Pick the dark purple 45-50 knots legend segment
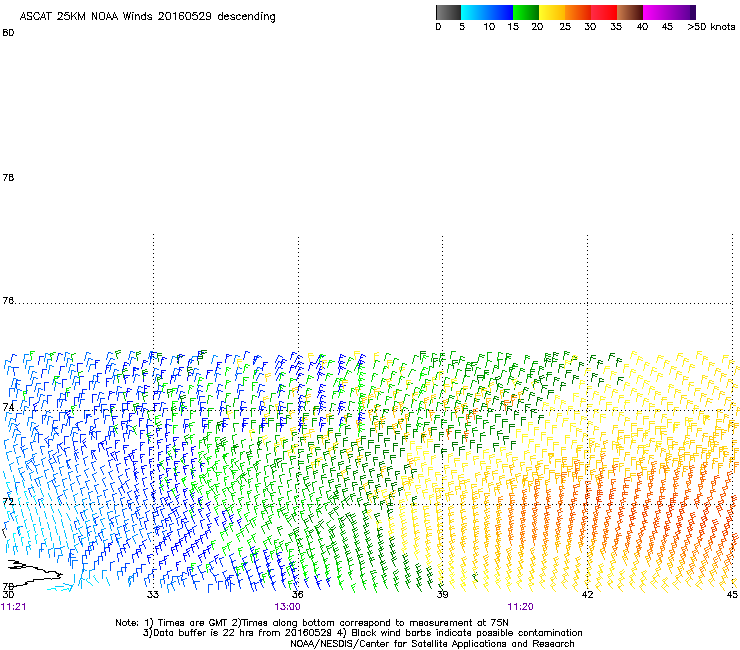740x650 pixels. [x=682, y=12]
